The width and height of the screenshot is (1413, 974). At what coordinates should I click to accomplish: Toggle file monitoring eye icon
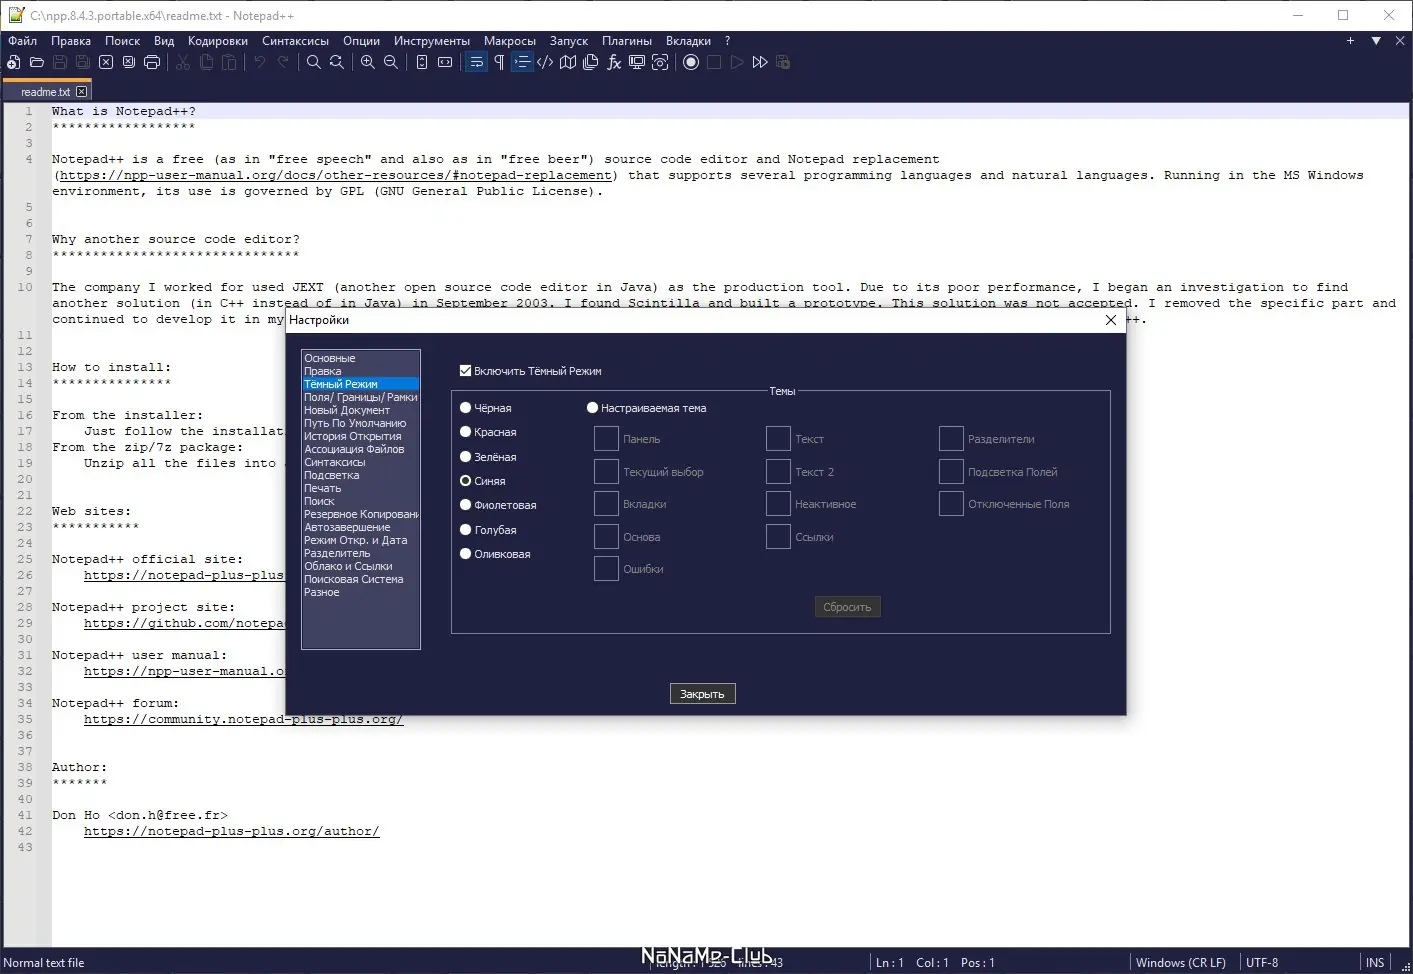[660, 62]
